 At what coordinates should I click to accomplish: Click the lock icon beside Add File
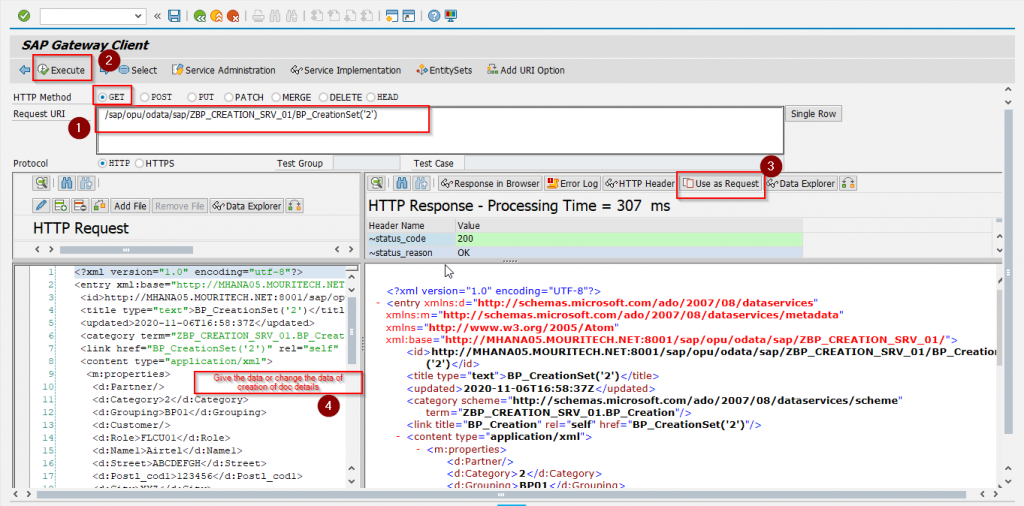(x=100, y=206)
